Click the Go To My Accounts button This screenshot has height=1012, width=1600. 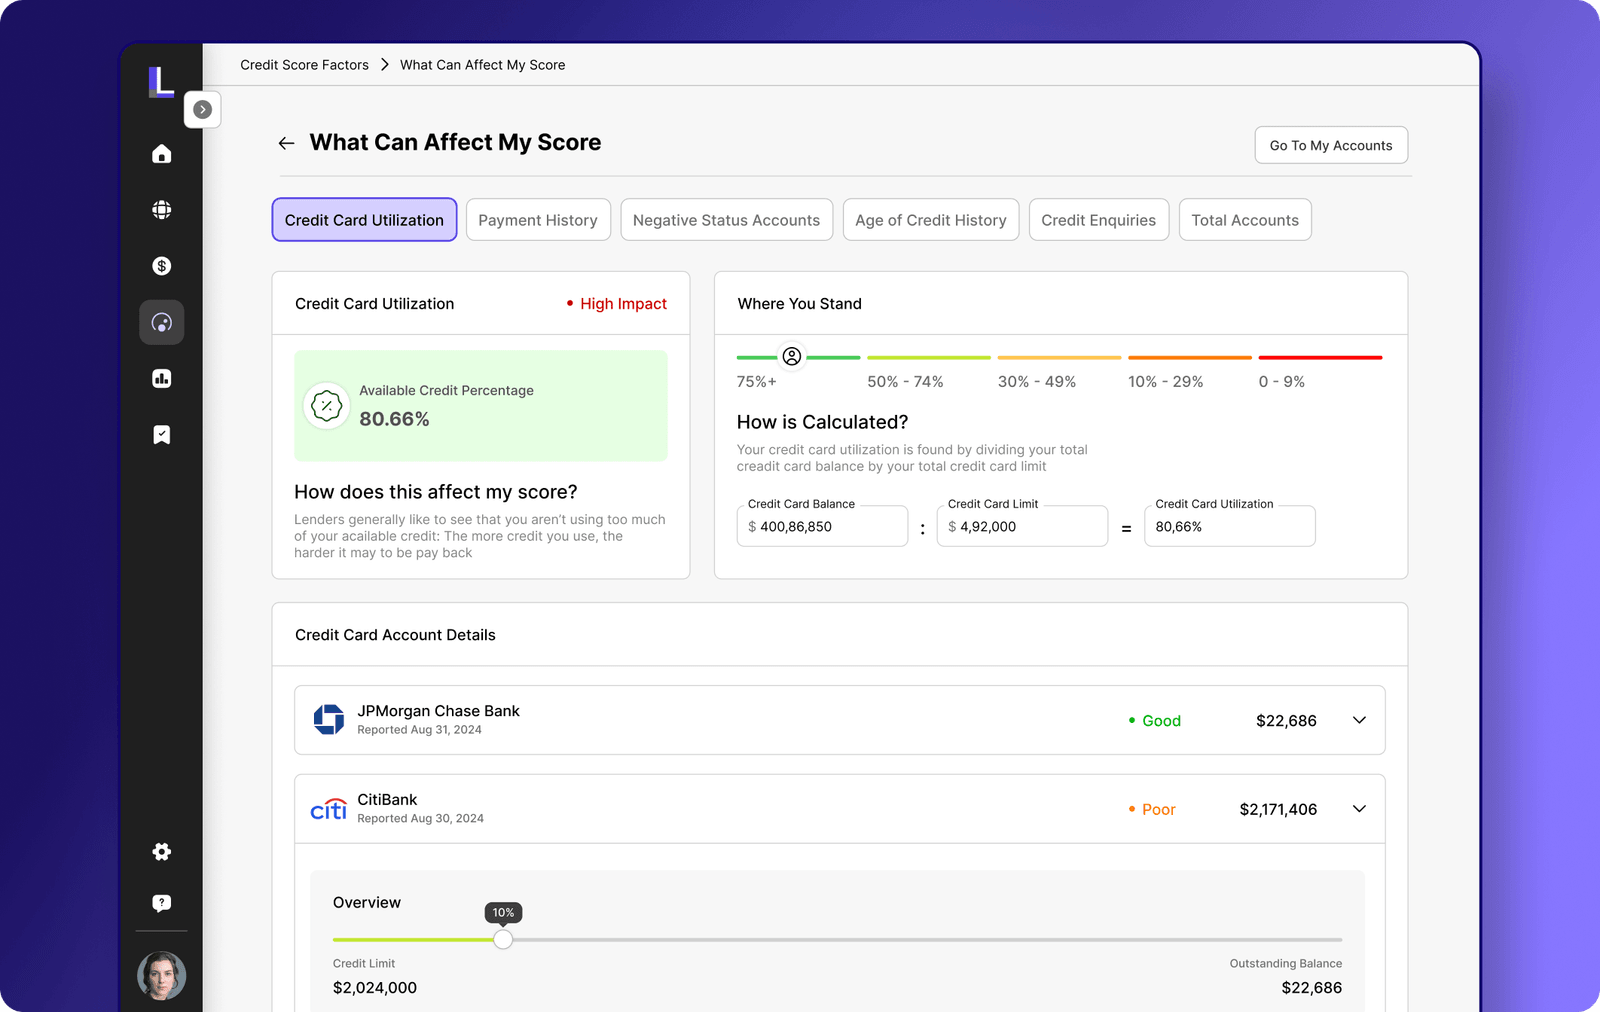coord(1330,145)
